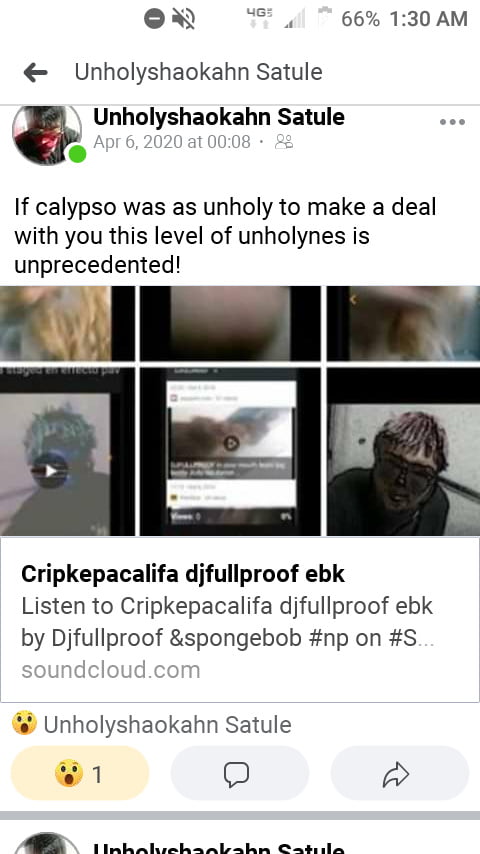Open the top-right blurry image thumbnail

tap(403, 324)
